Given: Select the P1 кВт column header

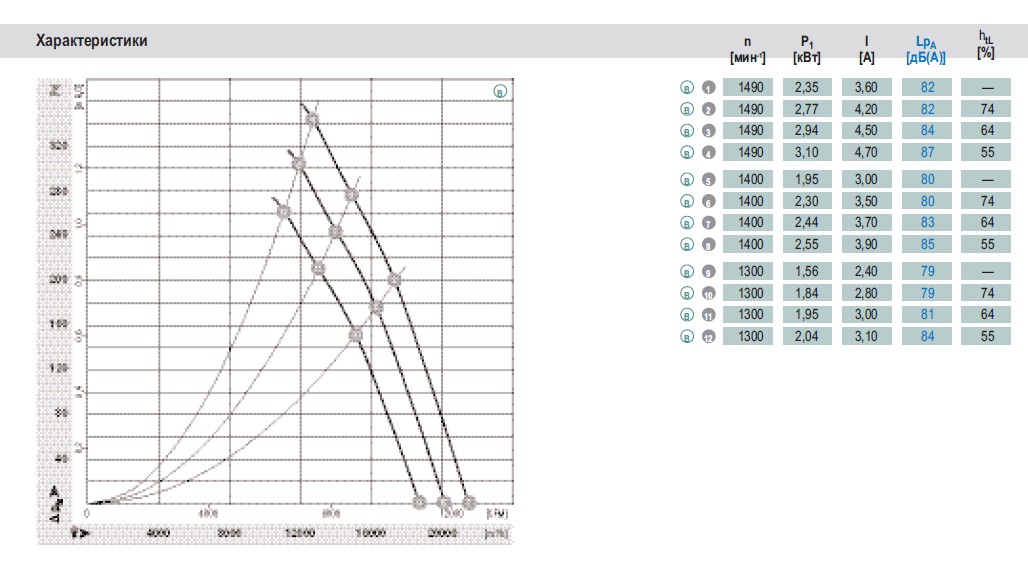Looking at the screenshot, I should tap(806, 50).
